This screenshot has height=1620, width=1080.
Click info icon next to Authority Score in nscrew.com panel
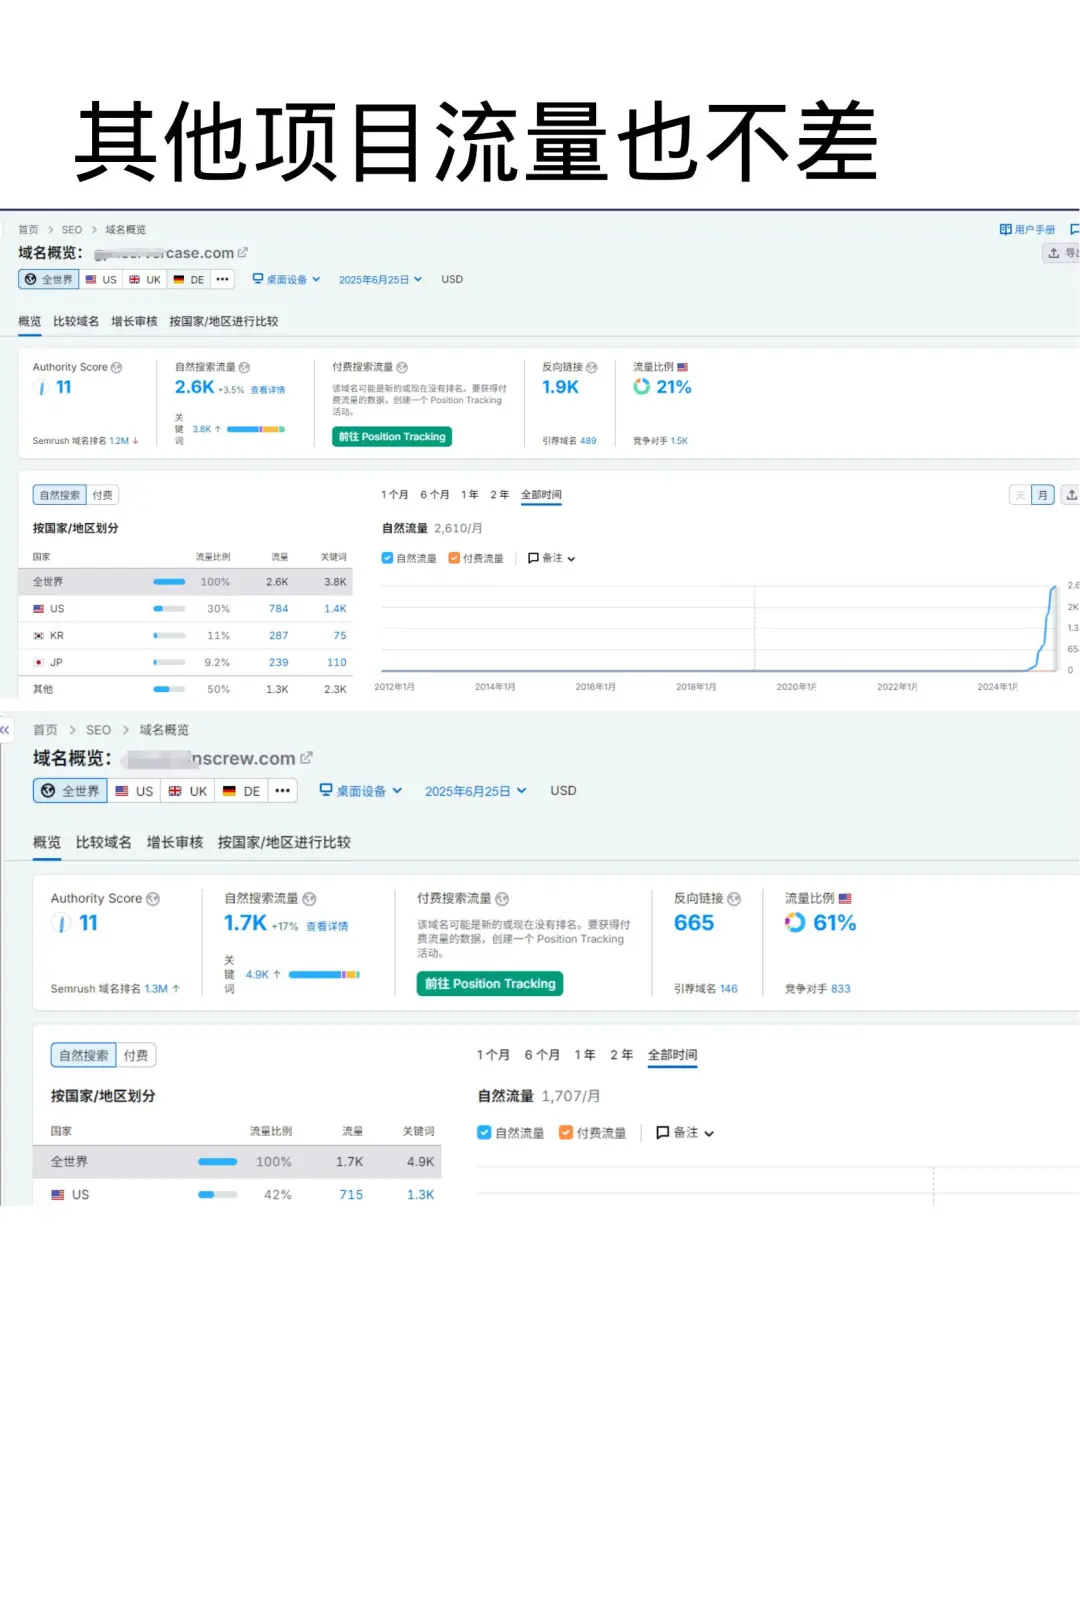coord(153,899)
